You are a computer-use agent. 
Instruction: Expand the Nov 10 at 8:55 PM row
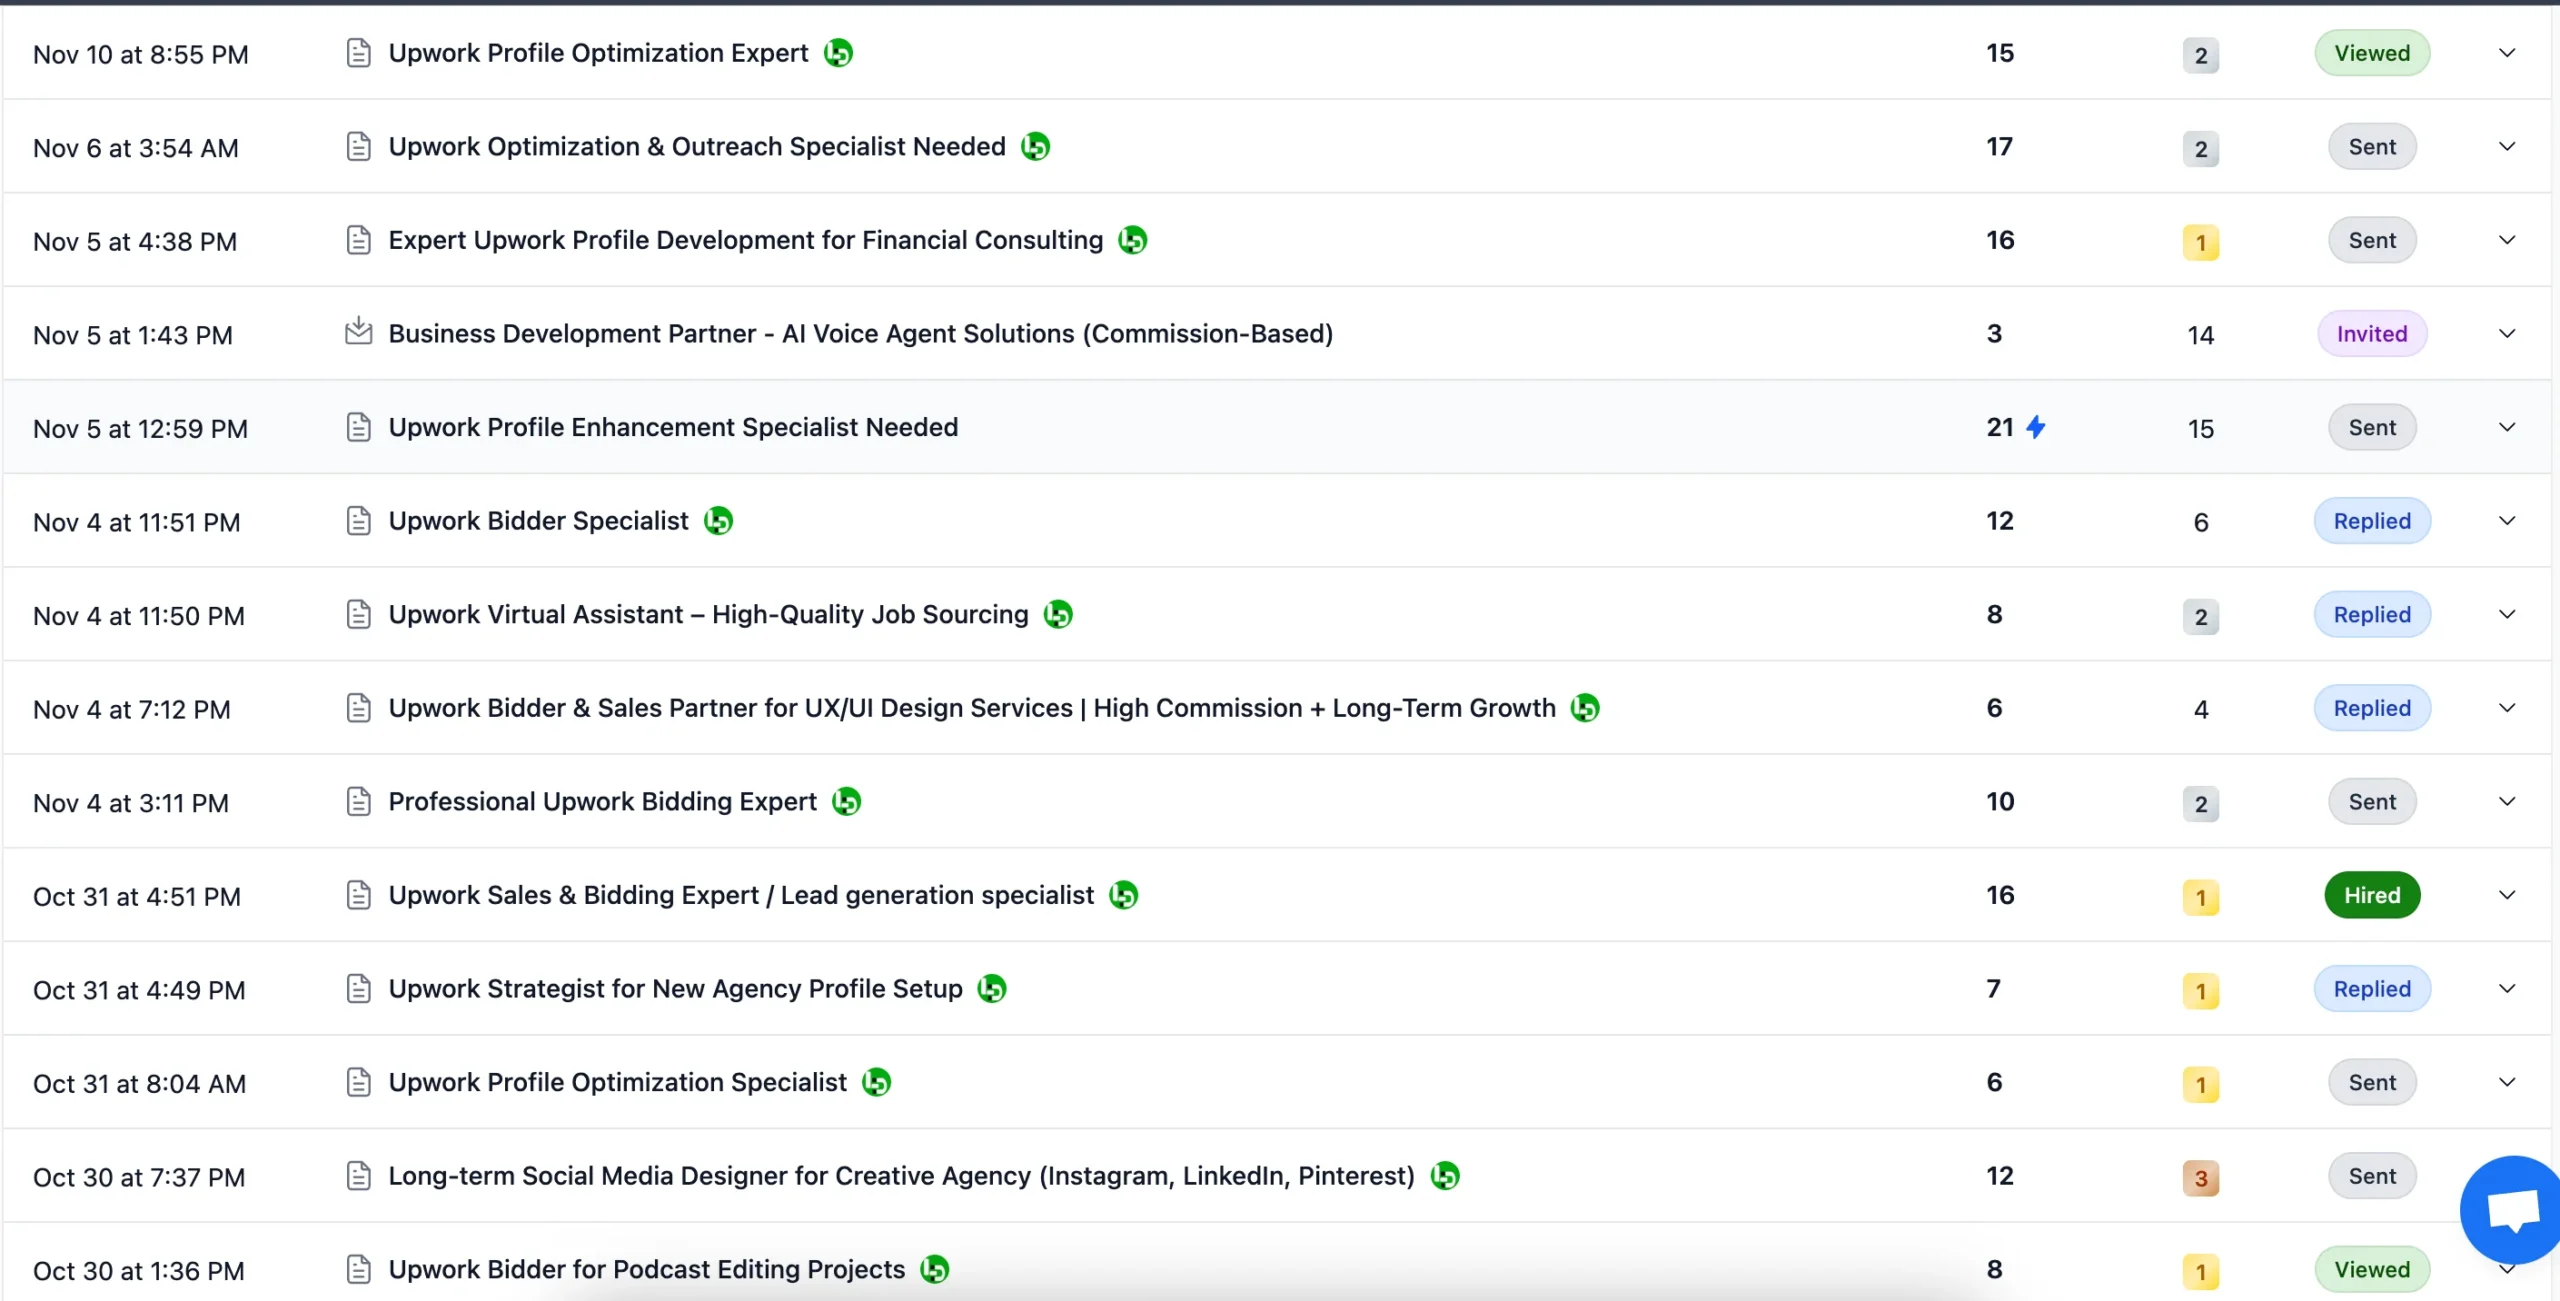coord(2506,53)
